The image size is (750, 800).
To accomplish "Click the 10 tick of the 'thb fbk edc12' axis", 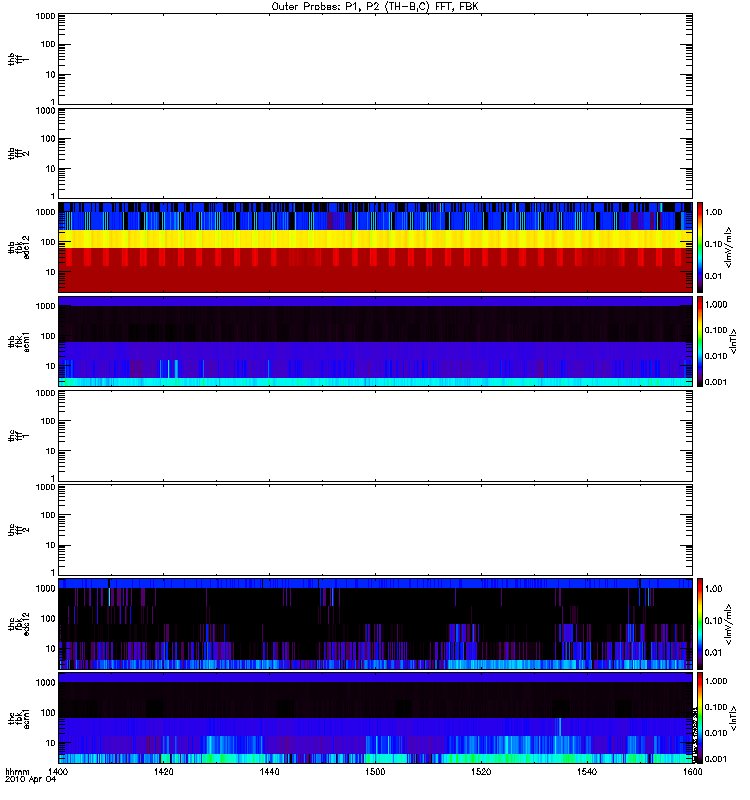I will click(50, 272).
